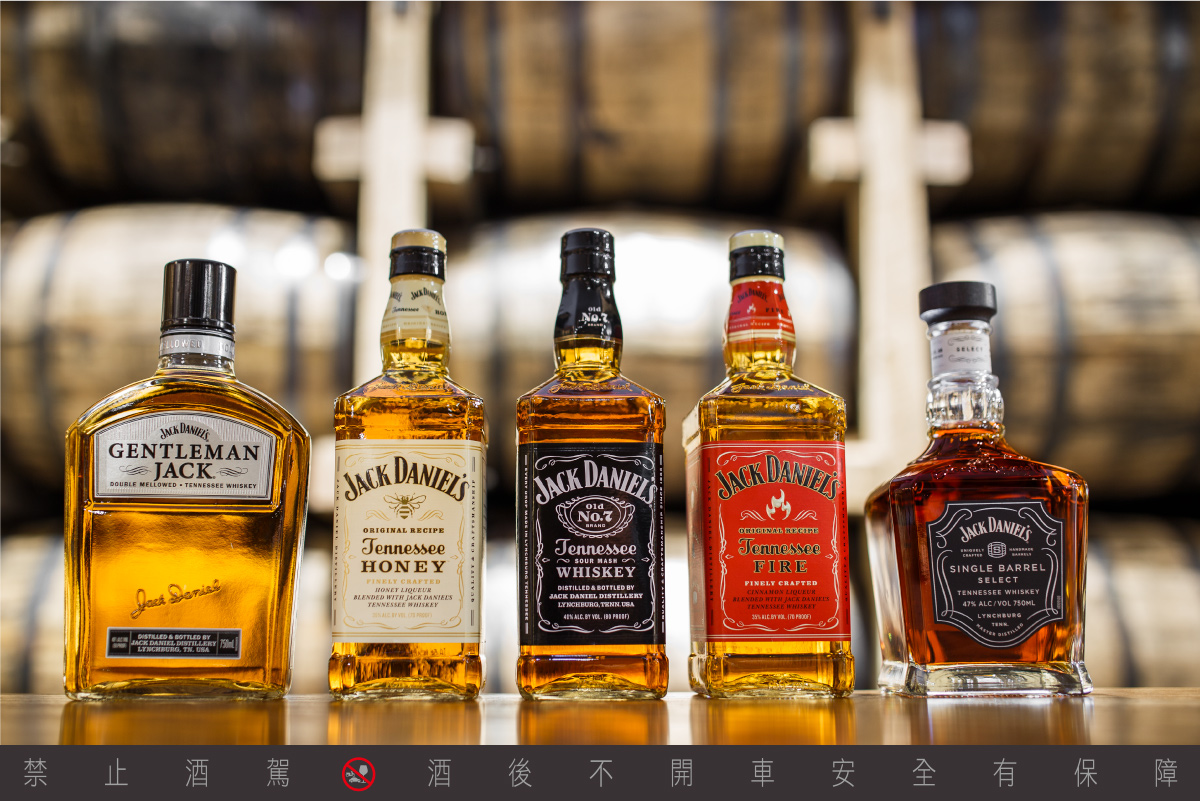Select the "Tennessee HONEY" label text

pyautogui.click(x=405, y=555)
